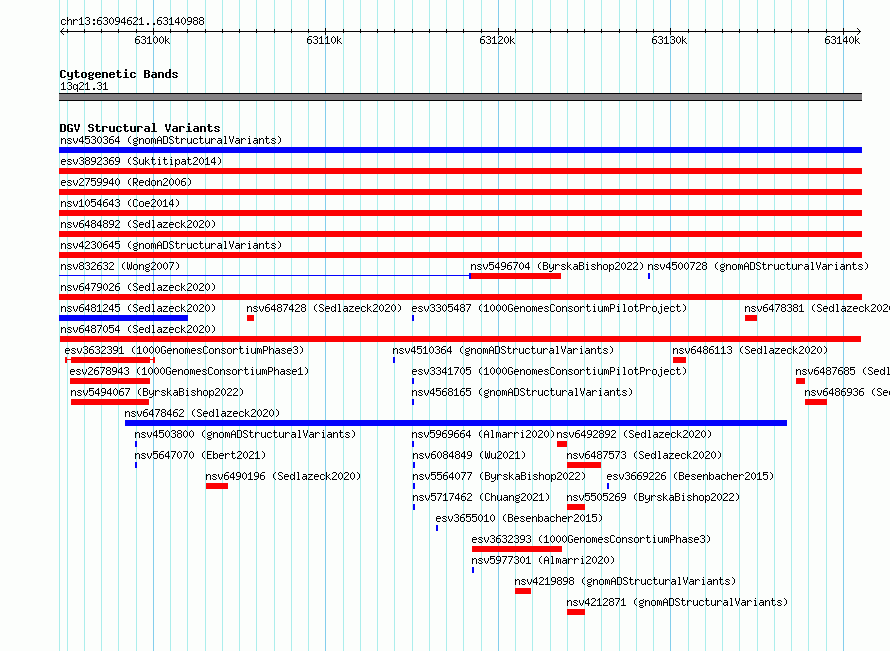Click the 63100k ruler position

[152, 41]
